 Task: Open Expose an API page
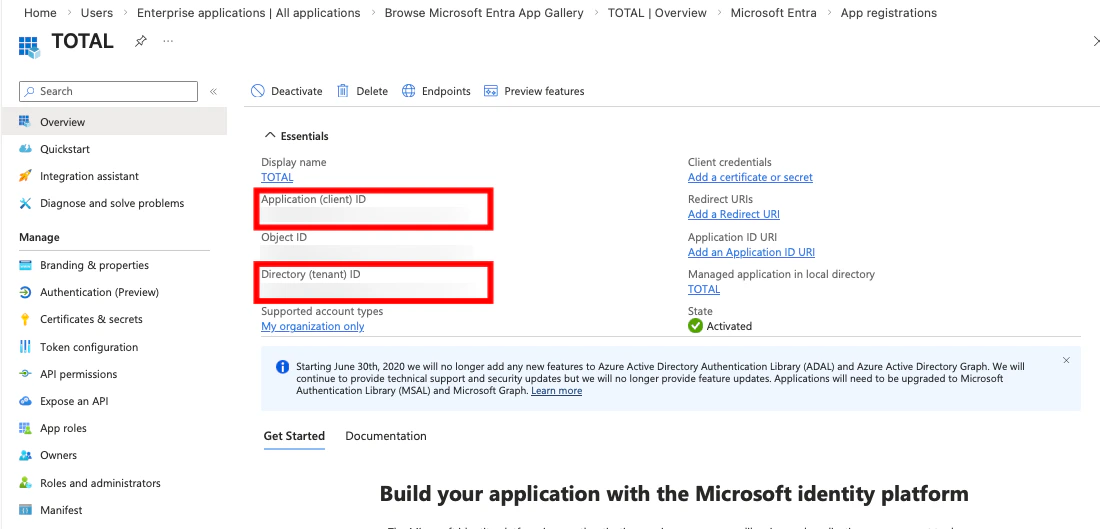pyautogui.click(x=74, y=401)
